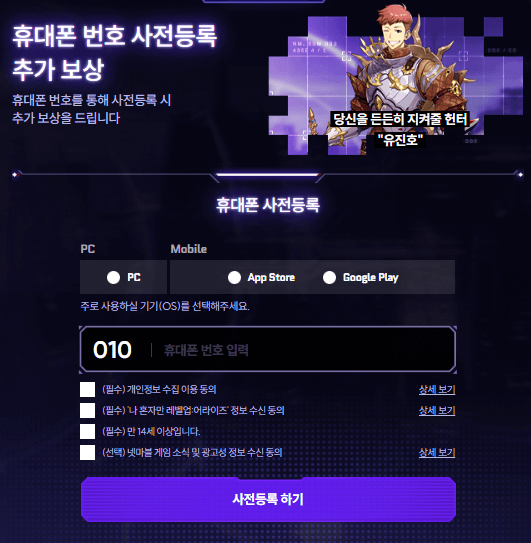Viewport: 531px width, 543px height.
Task: Focus the 휴대폰 번호 입력 field
Action: point(303,350)
